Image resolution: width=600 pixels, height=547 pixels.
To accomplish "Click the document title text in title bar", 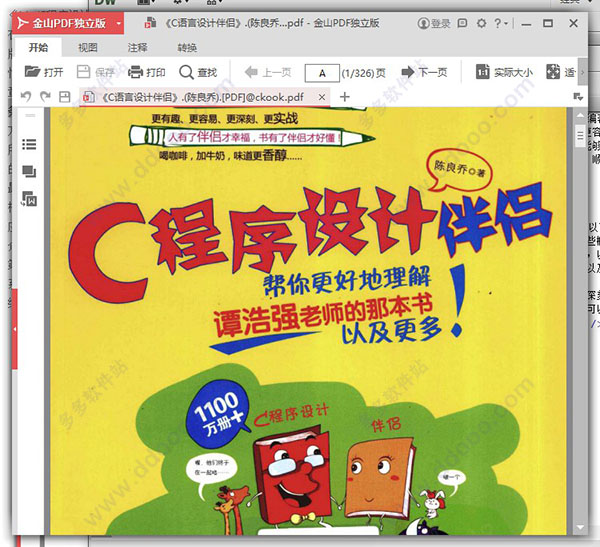I will coord(272,23).
